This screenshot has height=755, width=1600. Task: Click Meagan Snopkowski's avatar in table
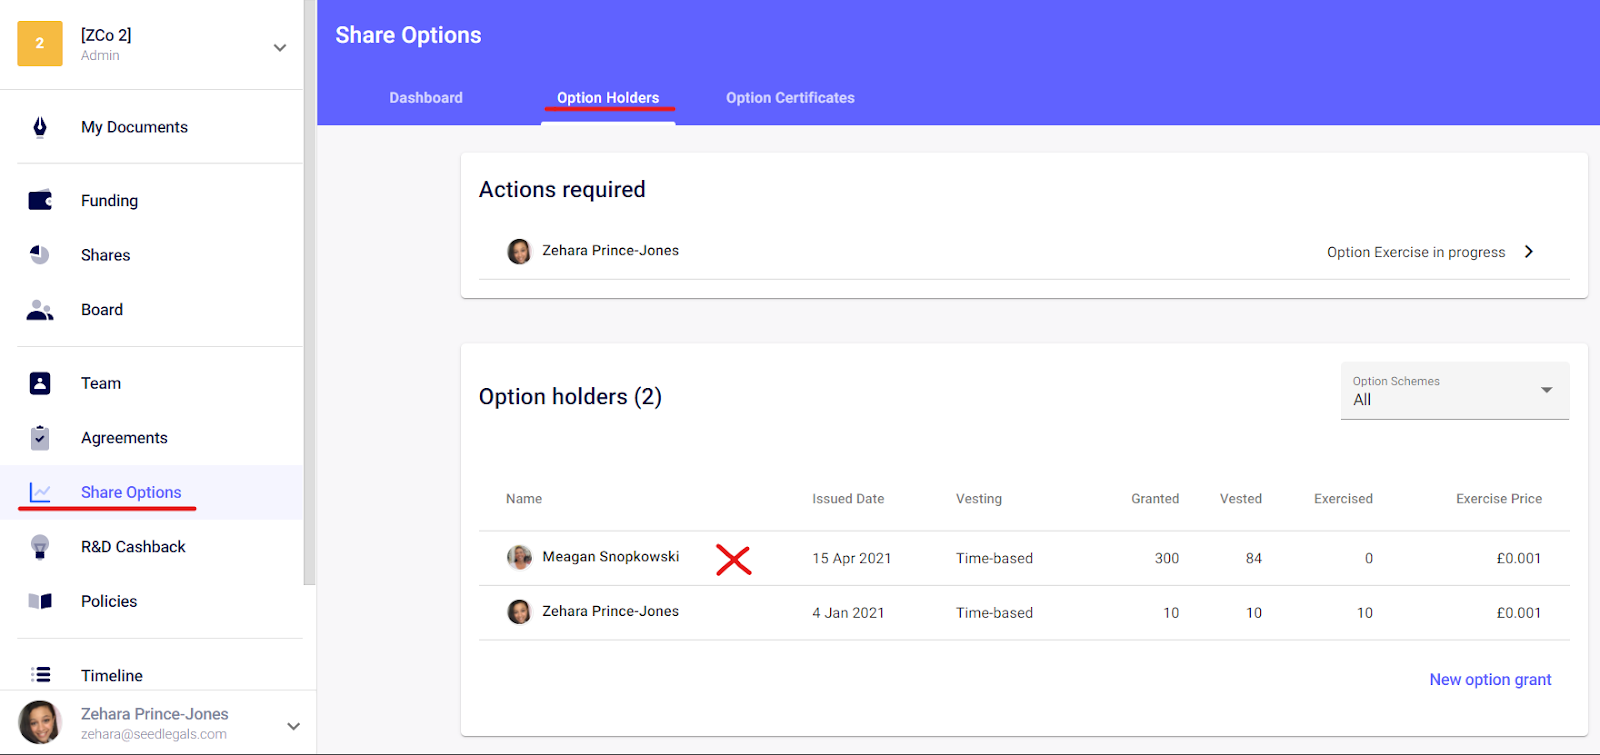coord(519,557)
